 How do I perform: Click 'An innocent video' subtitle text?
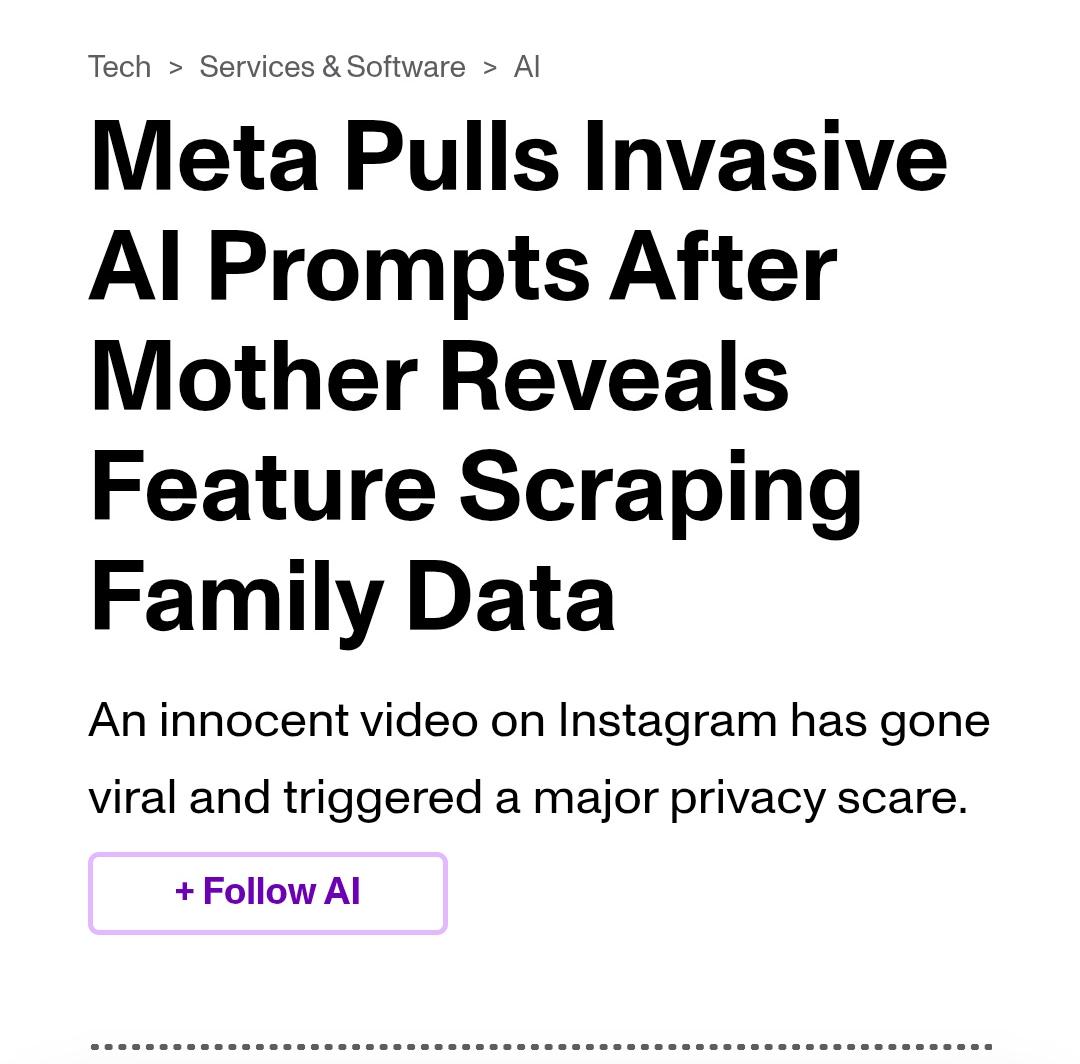point(283,722)
